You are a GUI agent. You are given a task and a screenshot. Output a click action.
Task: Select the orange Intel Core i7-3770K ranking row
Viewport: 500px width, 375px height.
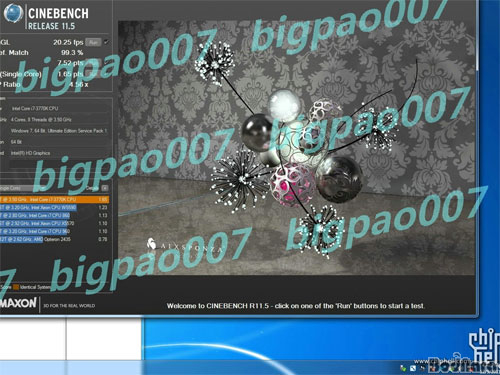54,200
